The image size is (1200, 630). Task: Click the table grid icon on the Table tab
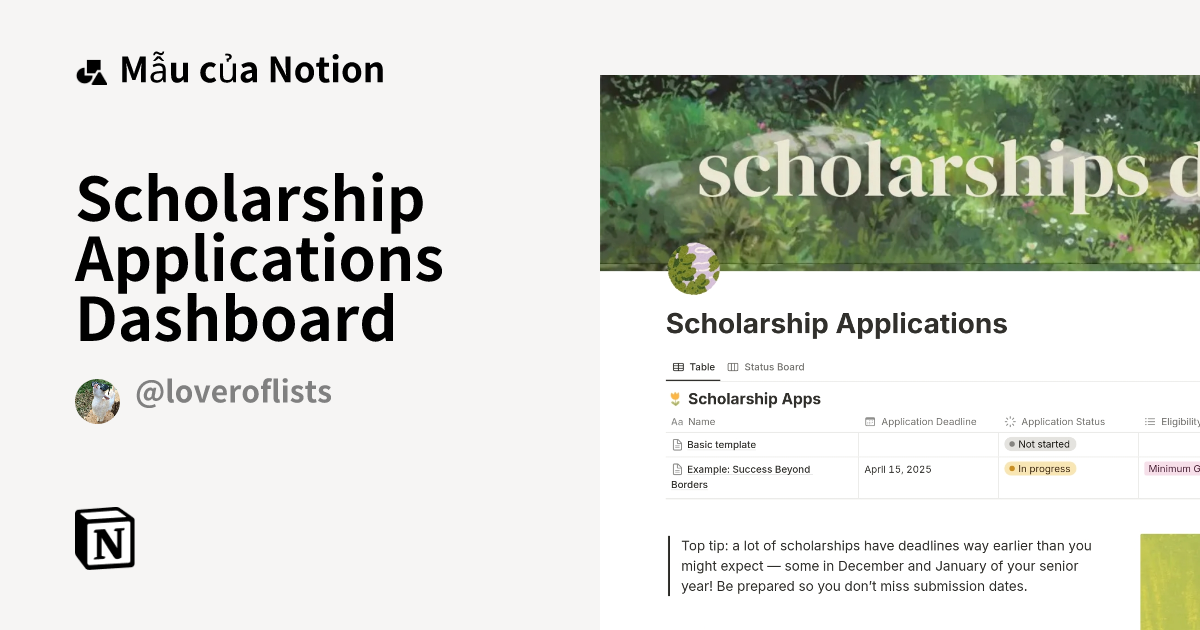[677, 367]
